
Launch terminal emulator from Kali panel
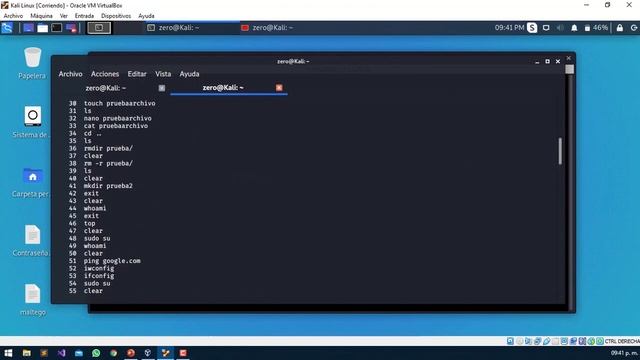point(57,28)
